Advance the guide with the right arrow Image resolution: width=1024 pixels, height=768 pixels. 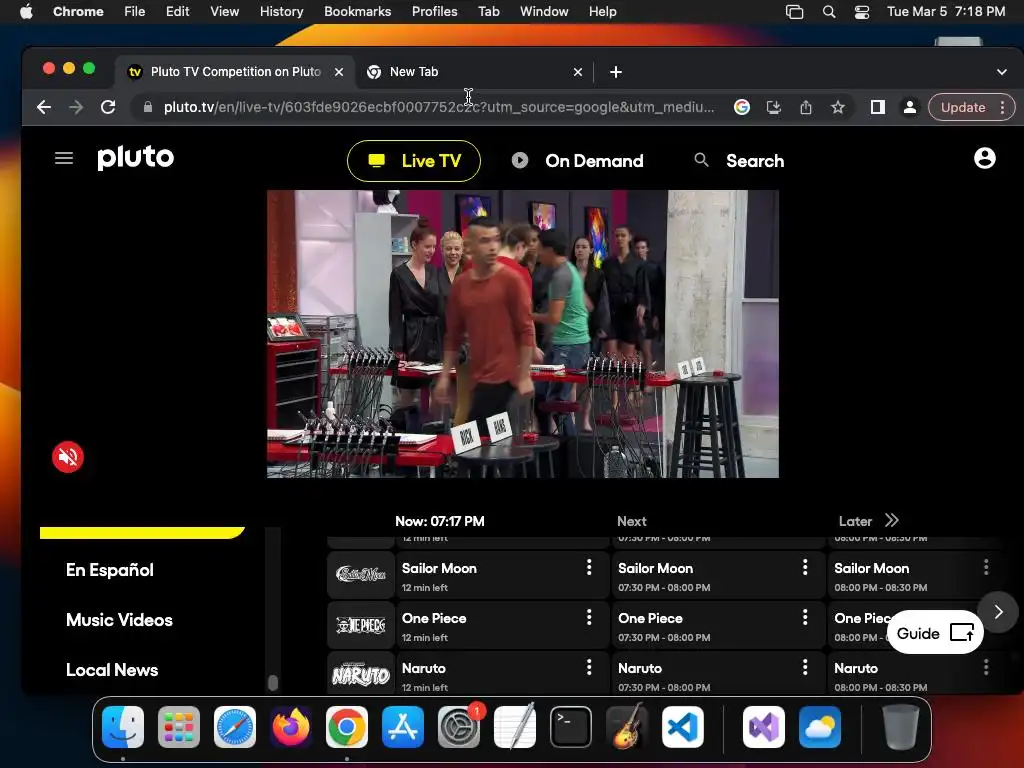pos(998,612)
